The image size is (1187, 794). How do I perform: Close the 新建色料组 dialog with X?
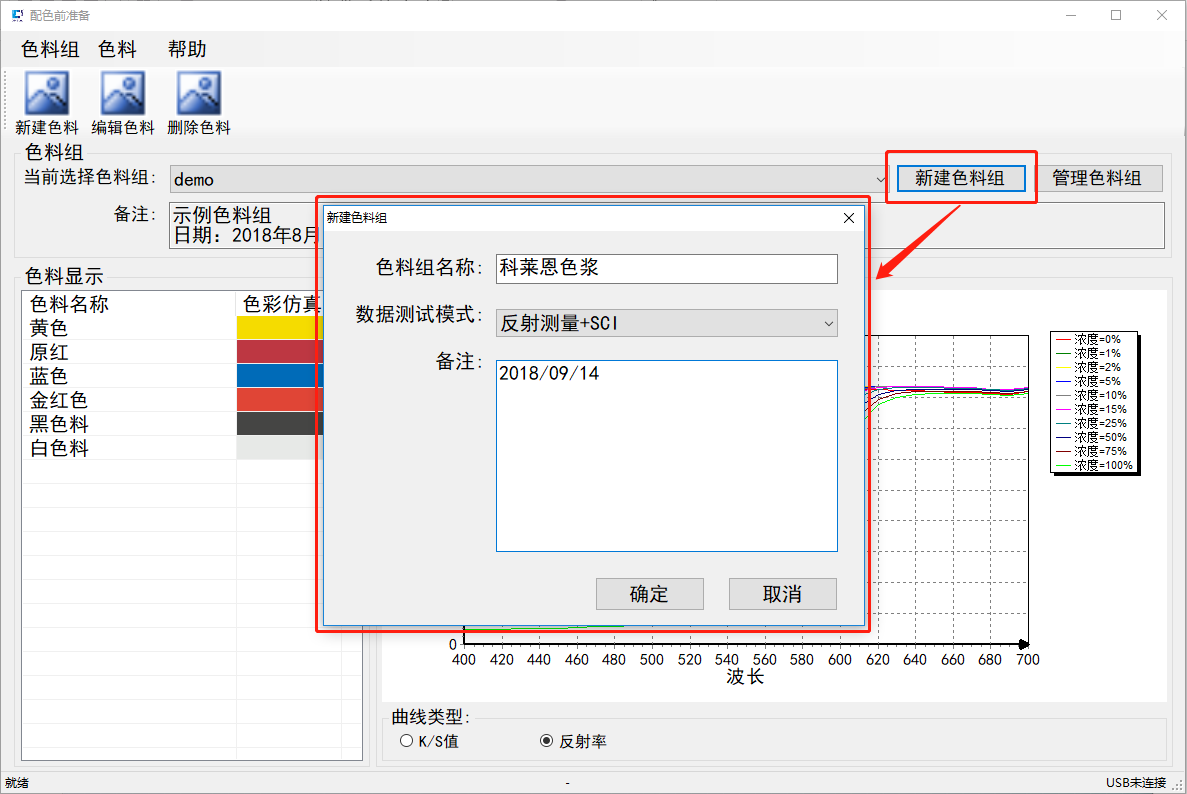(x=849, y=218)
